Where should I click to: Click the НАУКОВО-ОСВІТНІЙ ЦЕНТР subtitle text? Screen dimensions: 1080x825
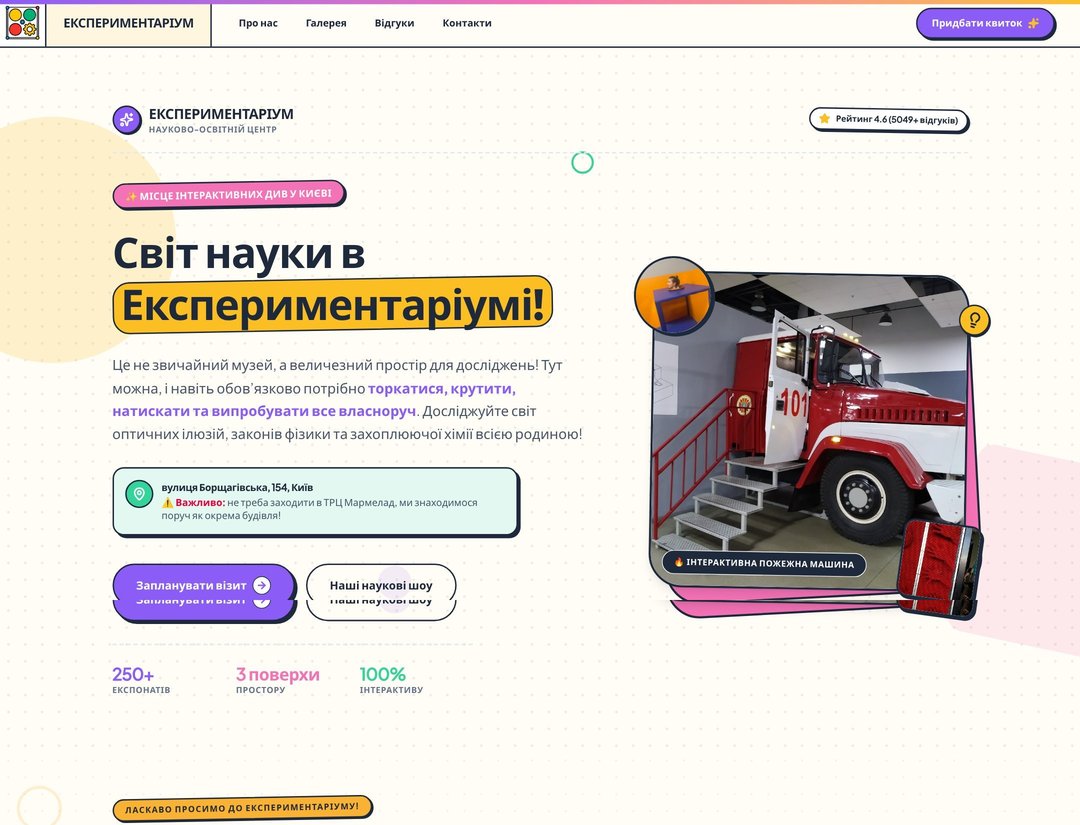[x=213, y=129]
